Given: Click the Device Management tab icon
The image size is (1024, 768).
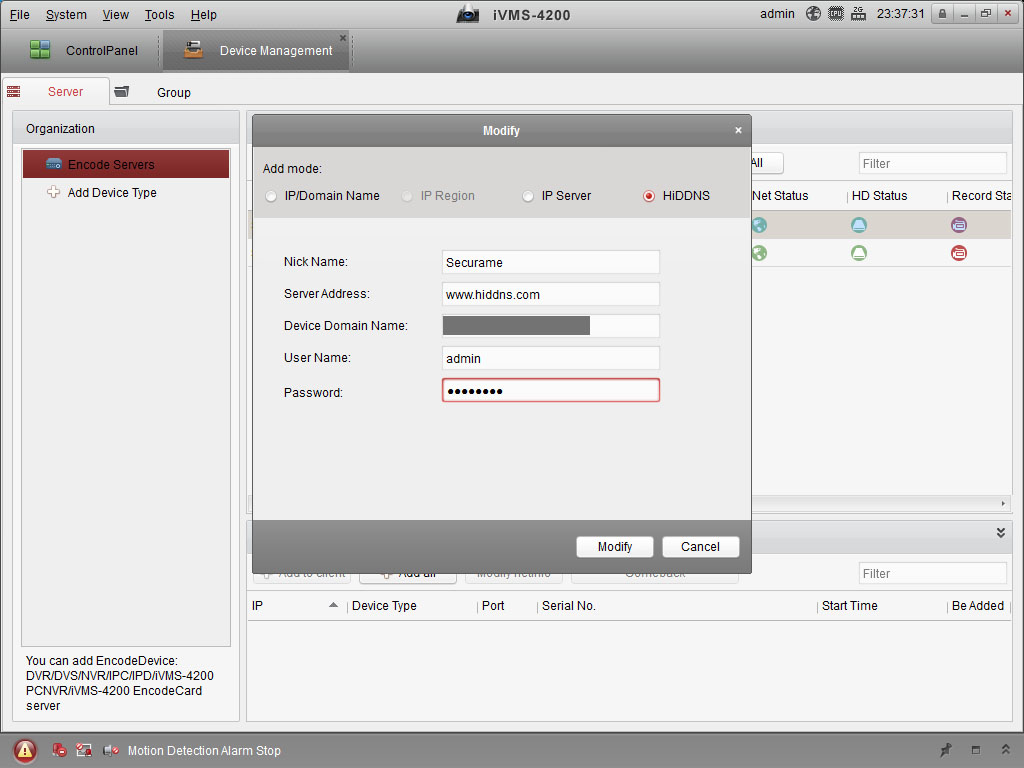Looking at the screenshot, I should point(193,50).
